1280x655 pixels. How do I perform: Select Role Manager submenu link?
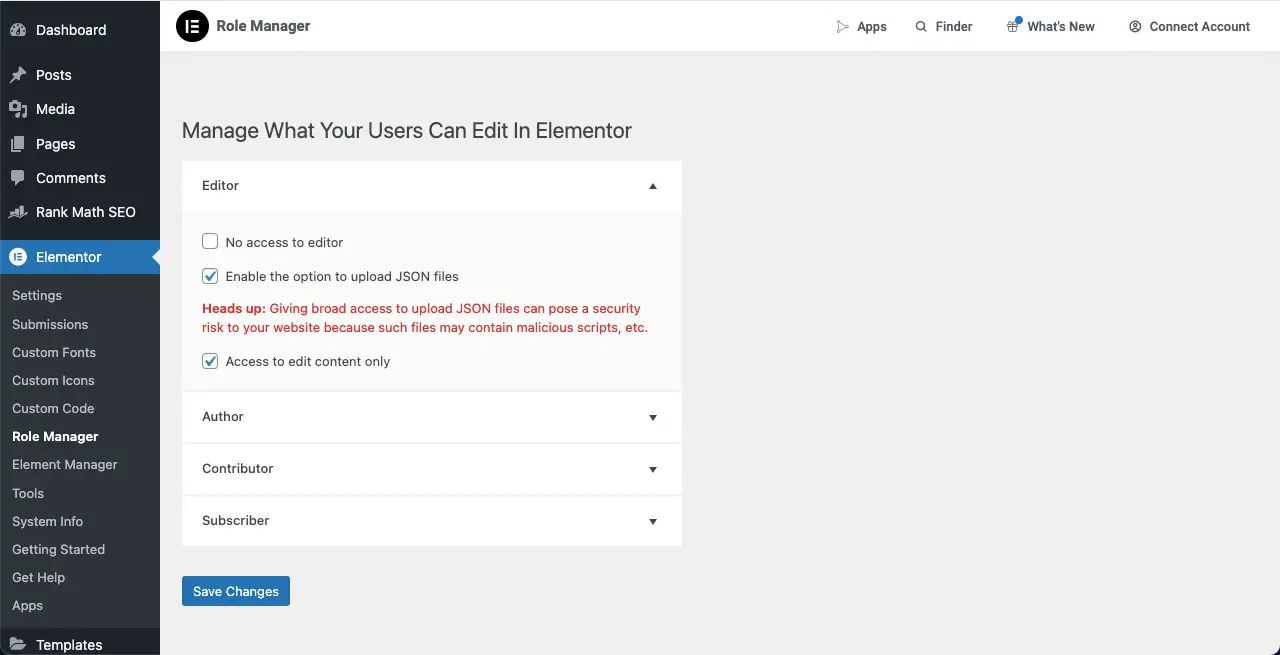tap(55, 436)
